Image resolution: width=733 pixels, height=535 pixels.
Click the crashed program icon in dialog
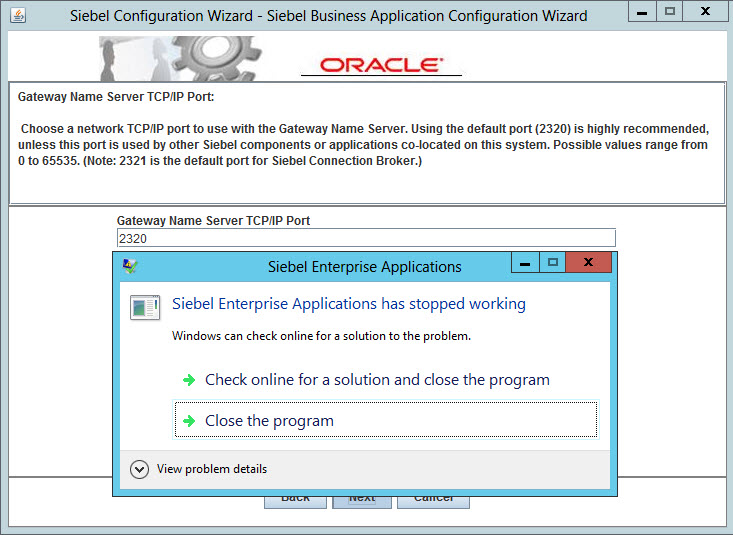tap(145, 307)
